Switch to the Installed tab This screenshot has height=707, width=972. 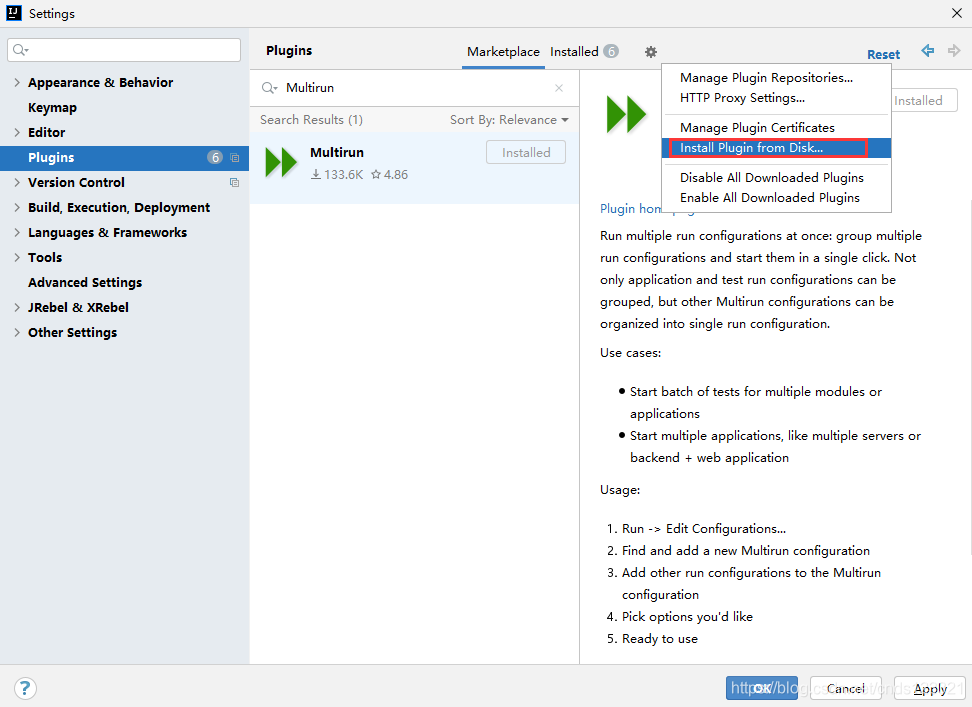click(x=574, y=52)
